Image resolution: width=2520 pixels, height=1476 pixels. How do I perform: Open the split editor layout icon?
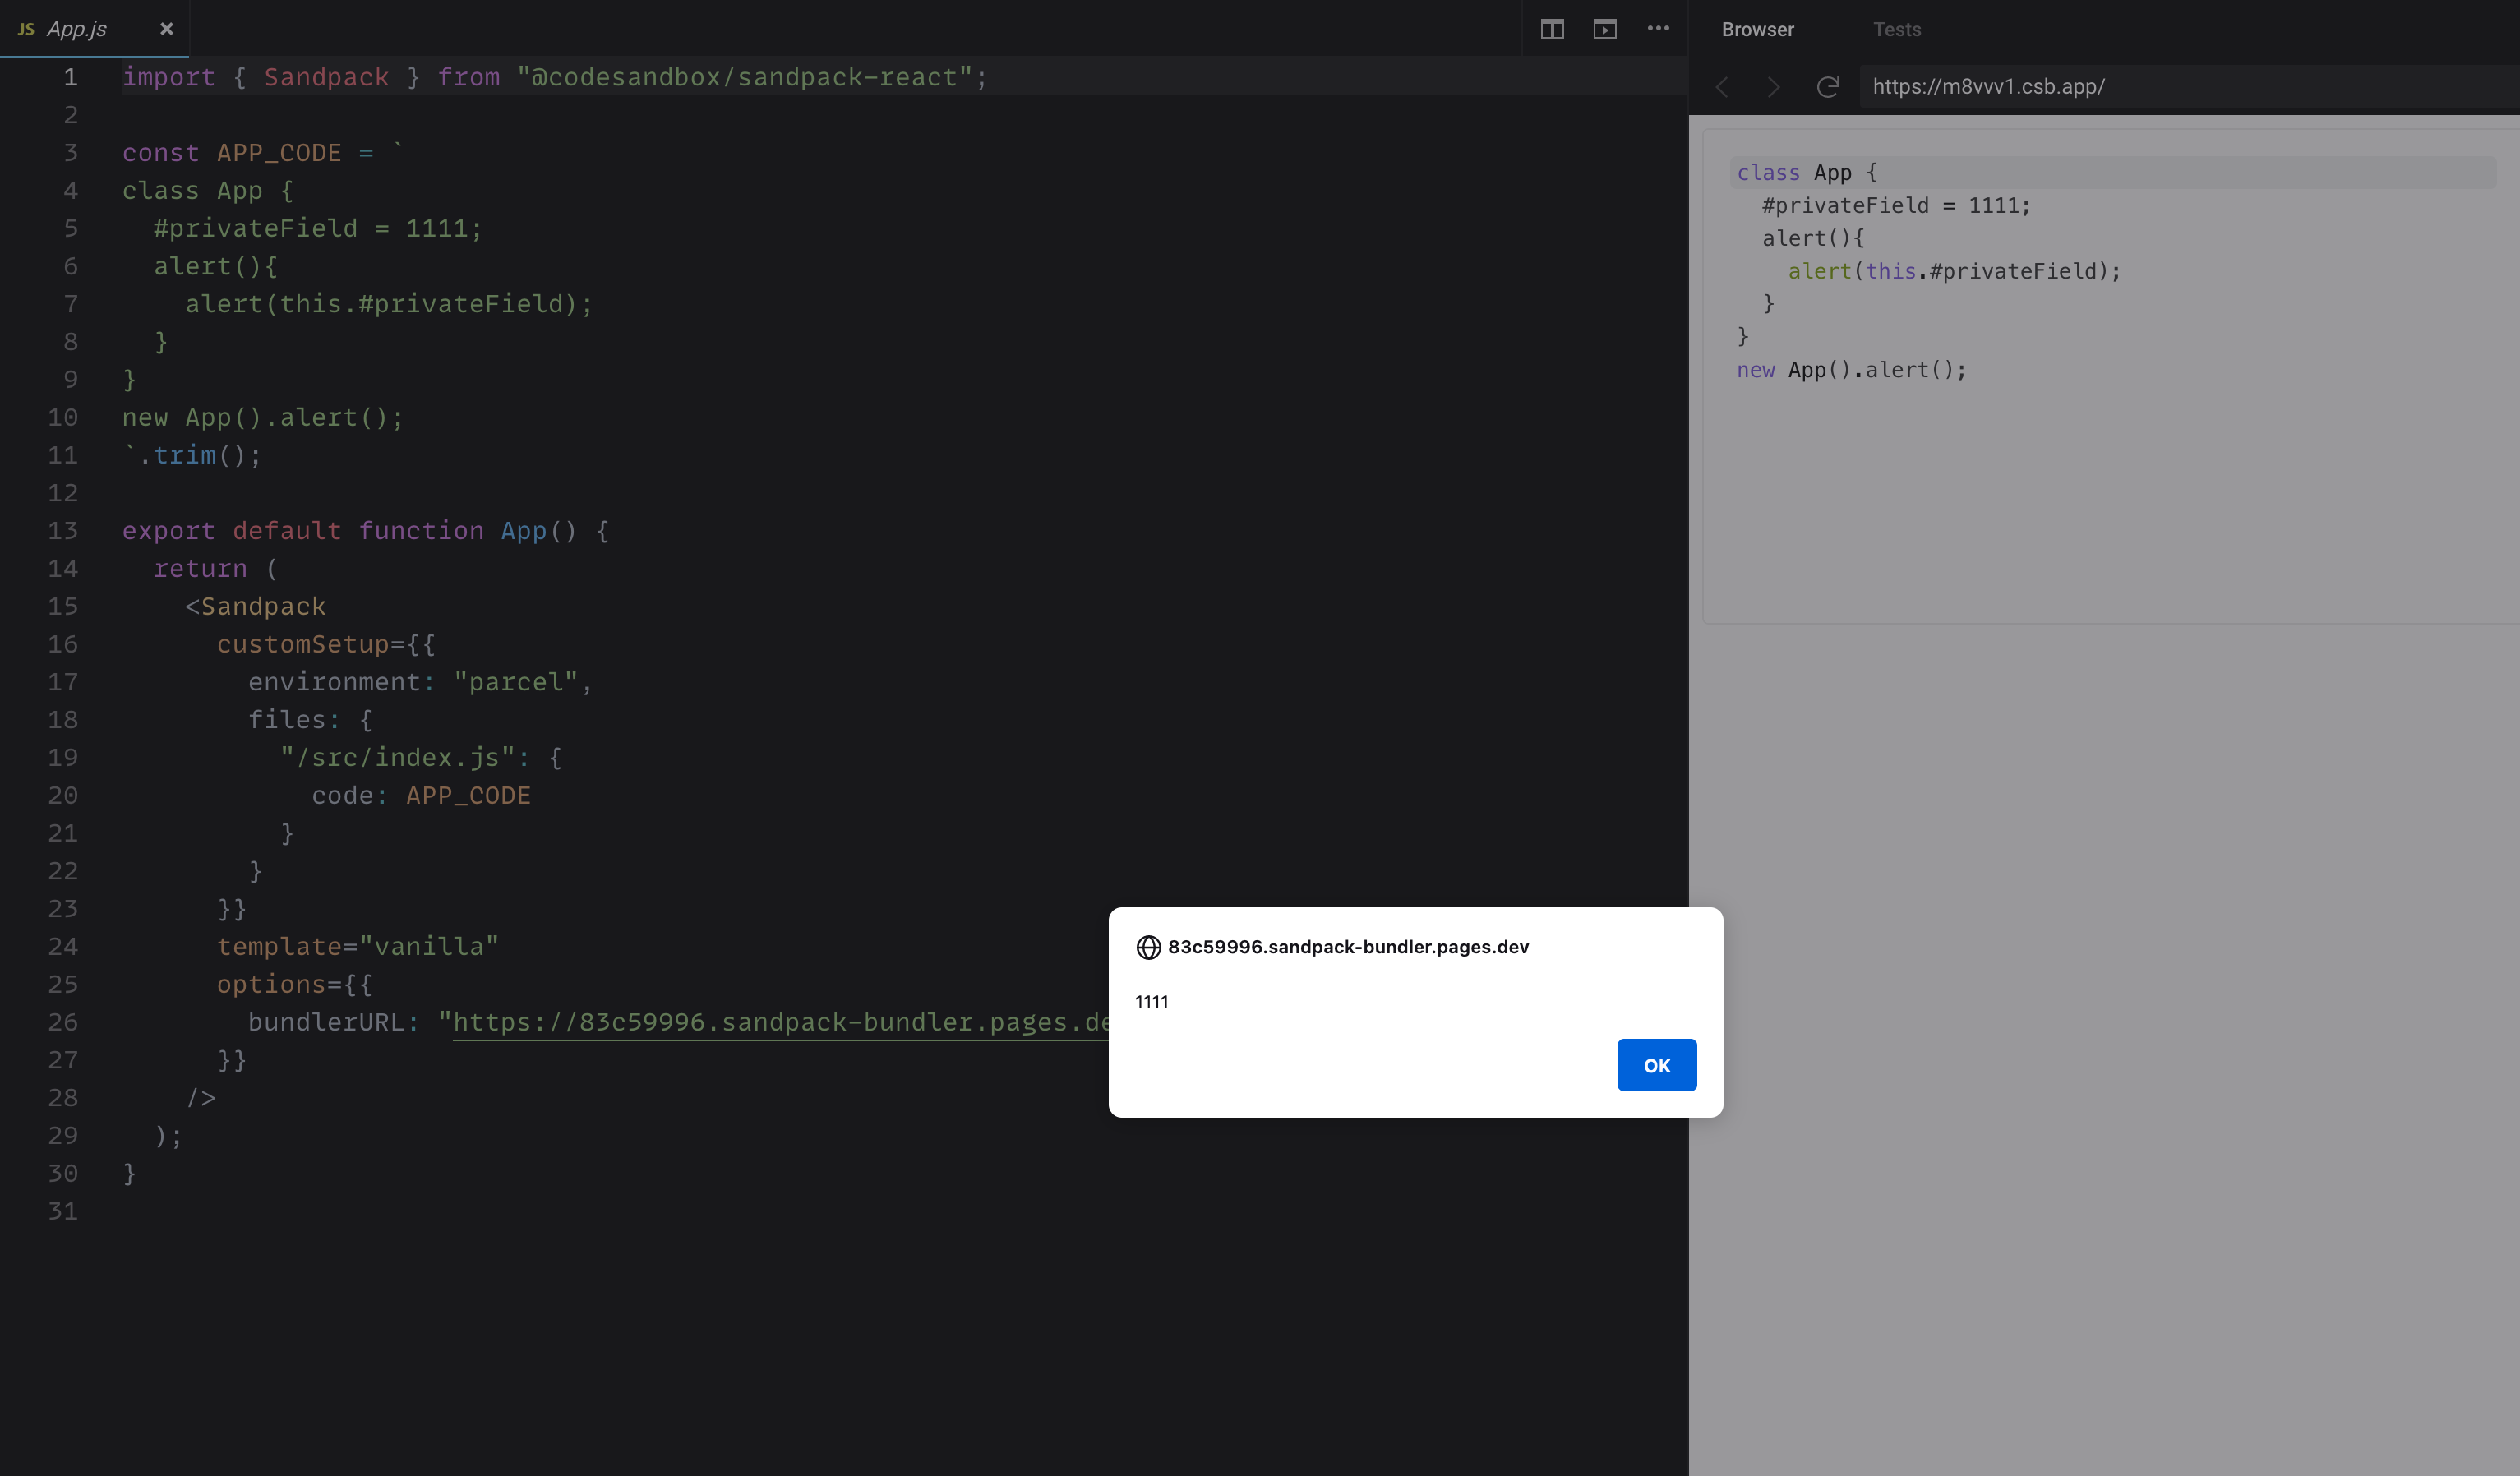1551,29
